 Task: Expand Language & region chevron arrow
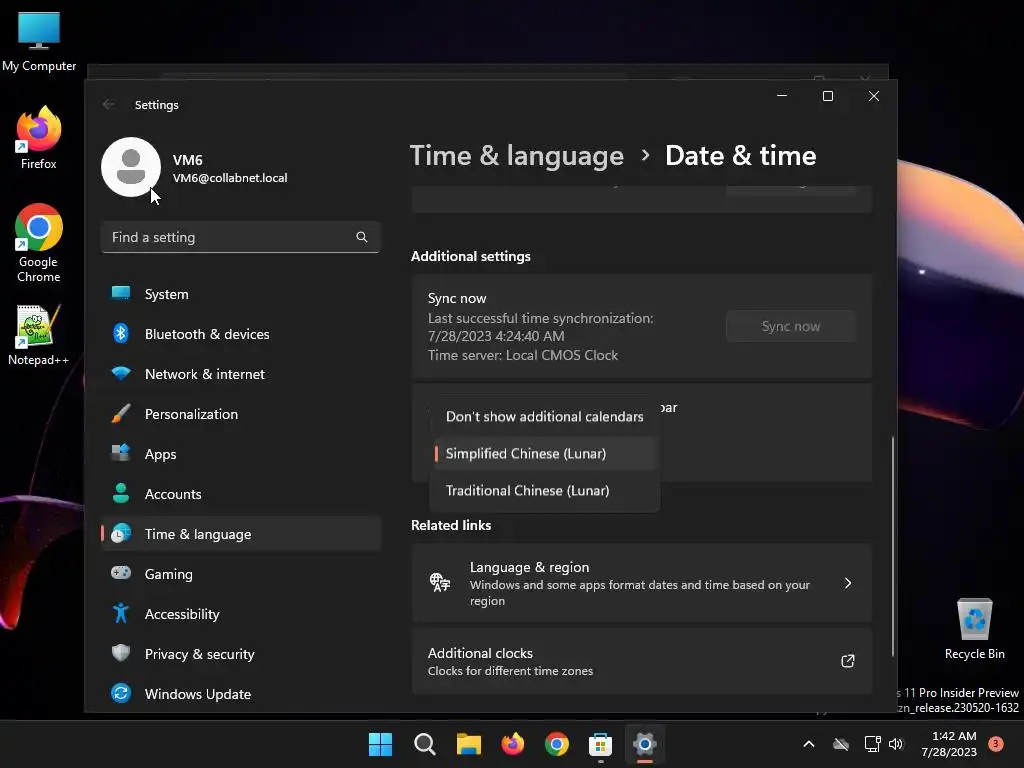[x=848, y=583]
